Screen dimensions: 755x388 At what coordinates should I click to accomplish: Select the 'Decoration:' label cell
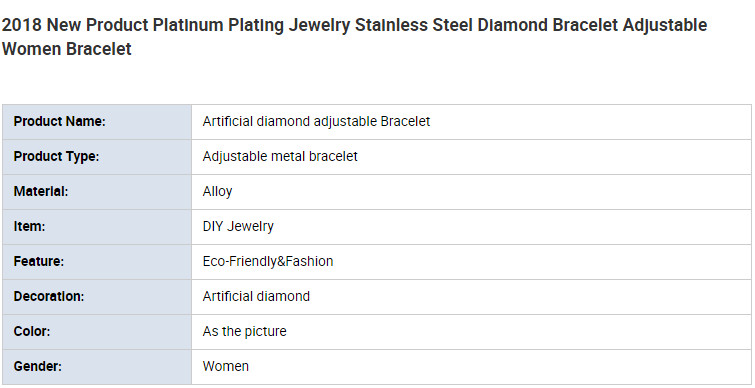[x=97, y=297]
